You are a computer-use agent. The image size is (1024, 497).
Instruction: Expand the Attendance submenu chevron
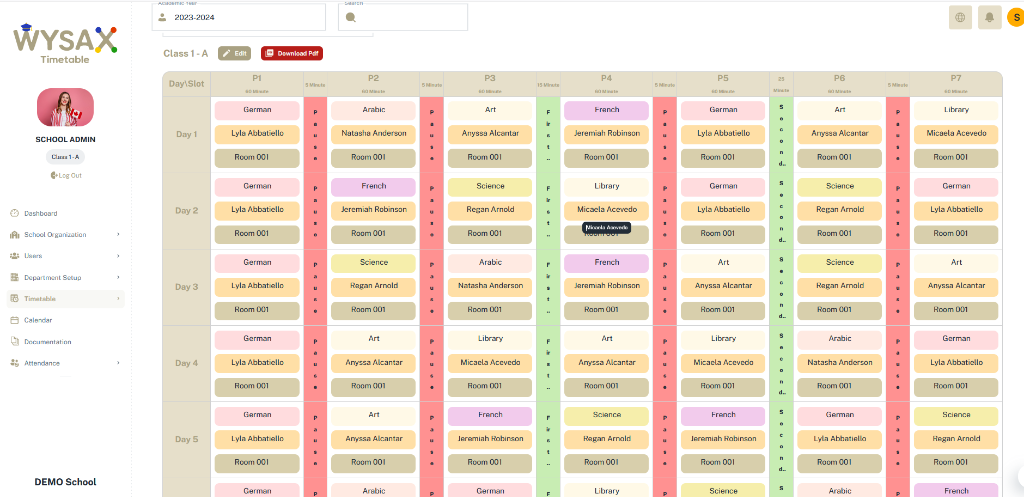coord(118,363)
